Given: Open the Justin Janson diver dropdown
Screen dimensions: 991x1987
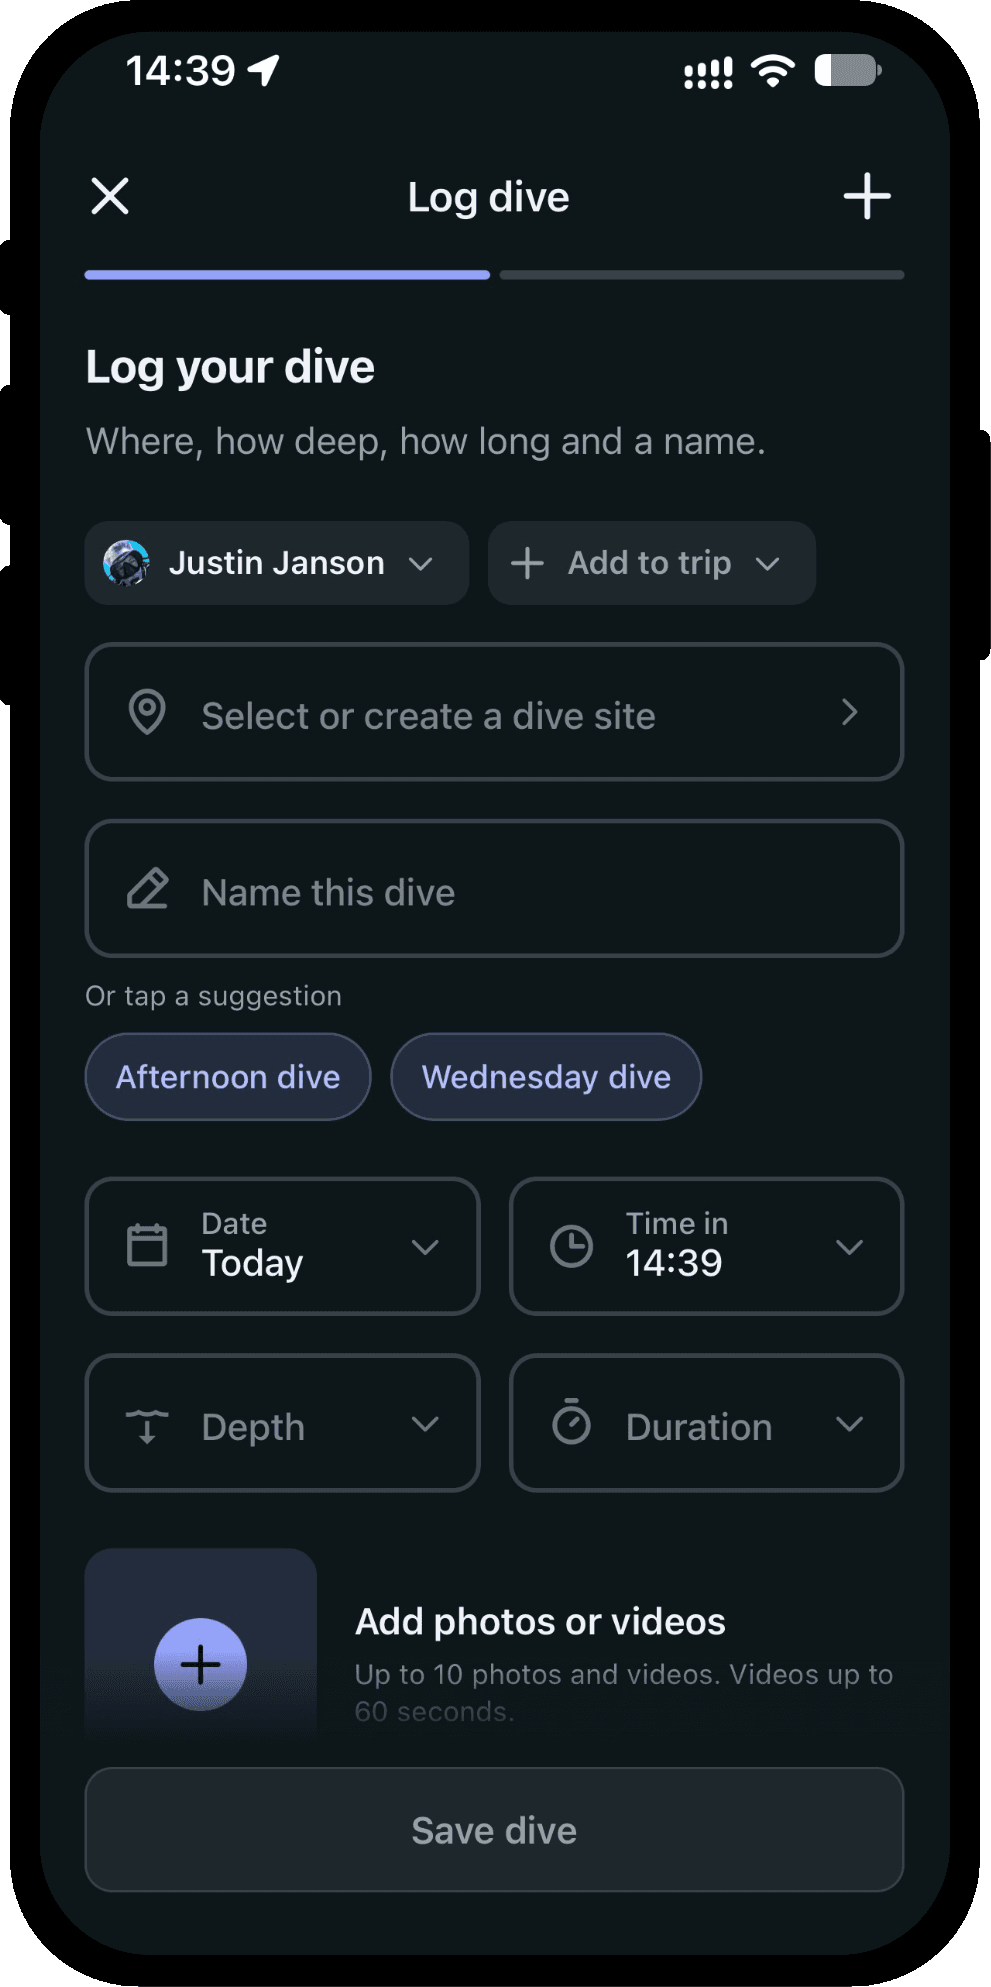Looking at the screenshot, I should [x=277, y=563].
